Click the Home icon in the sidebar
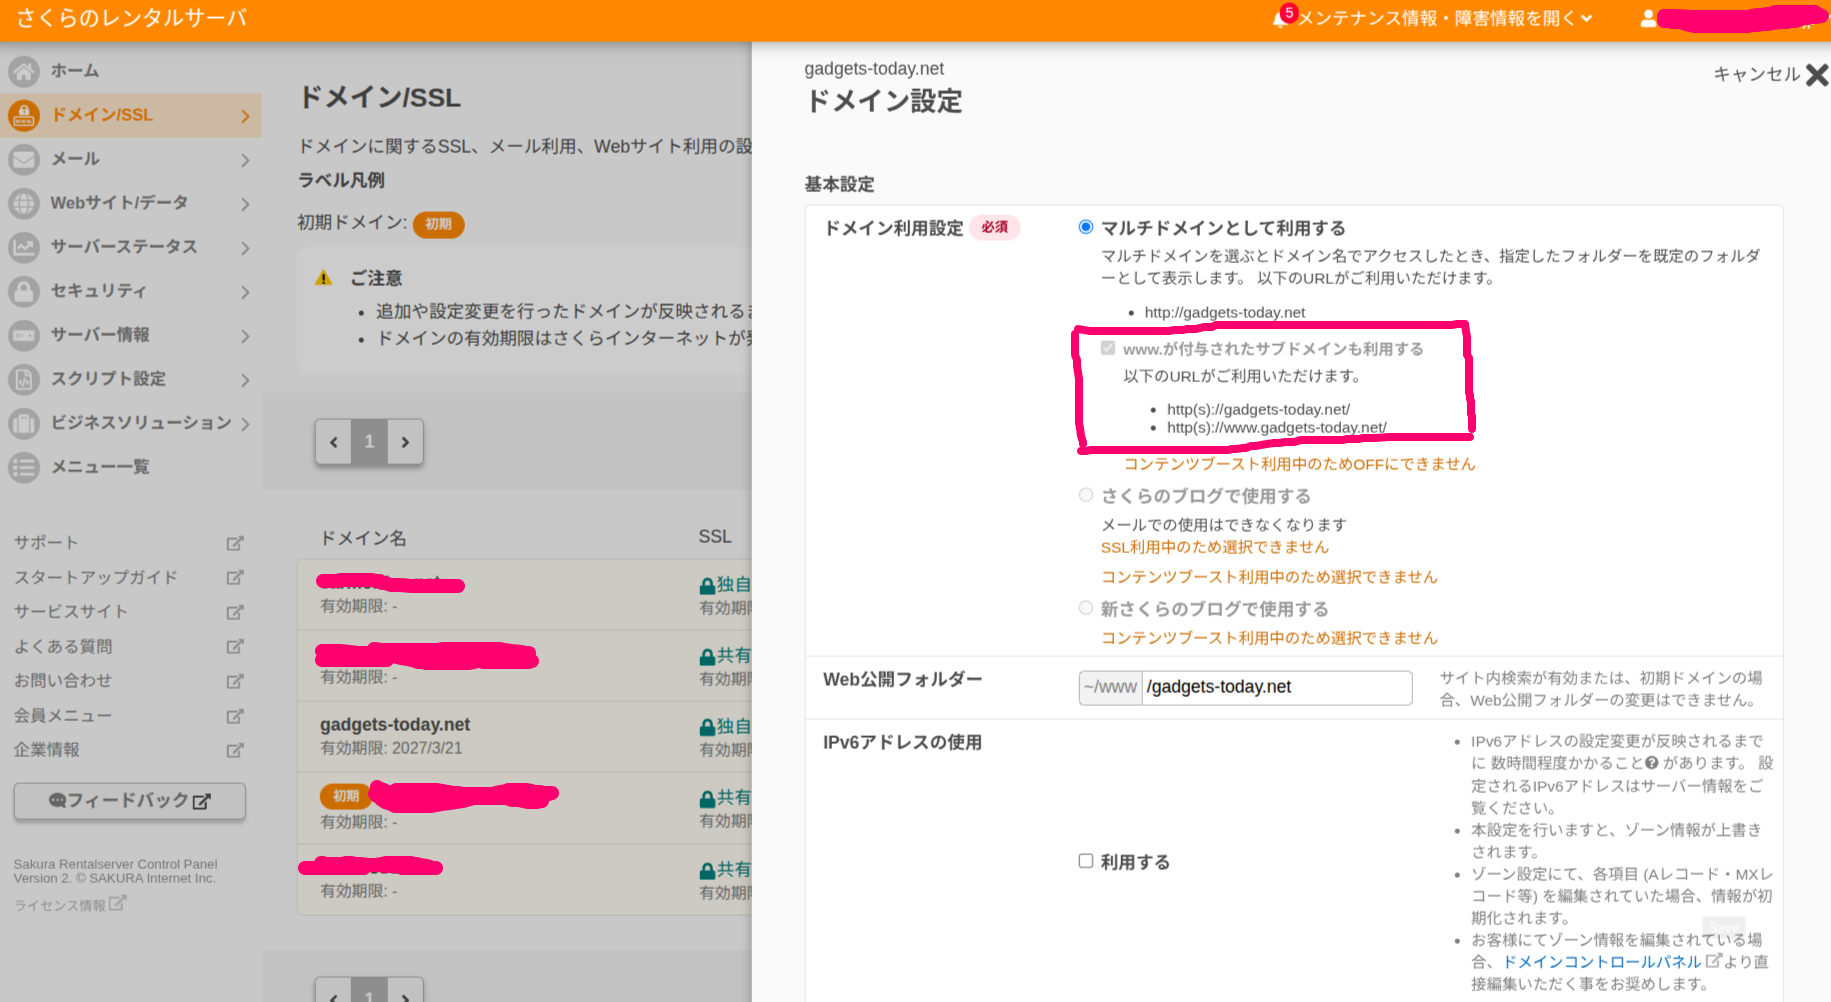The width and height of the screenshot is (1831, 1002). [x=24, y=71]
